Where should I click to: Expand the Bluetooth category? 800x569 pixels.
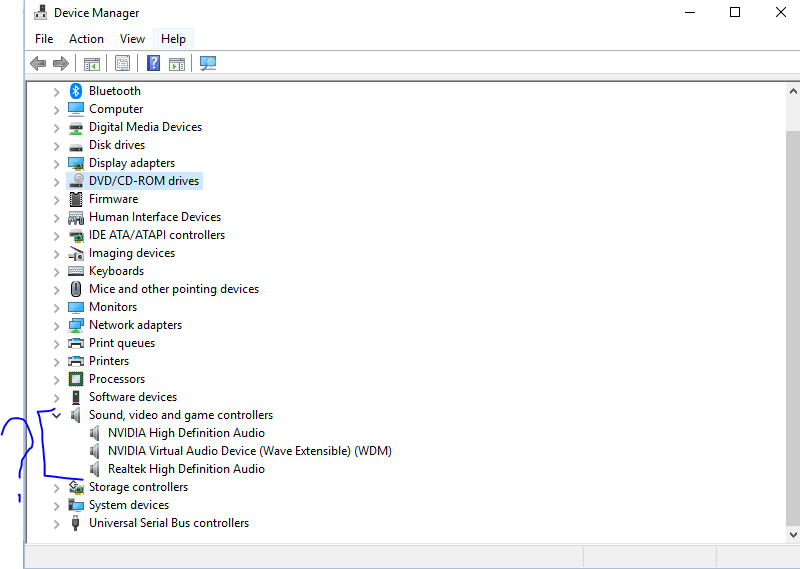[x=57, y=92]
